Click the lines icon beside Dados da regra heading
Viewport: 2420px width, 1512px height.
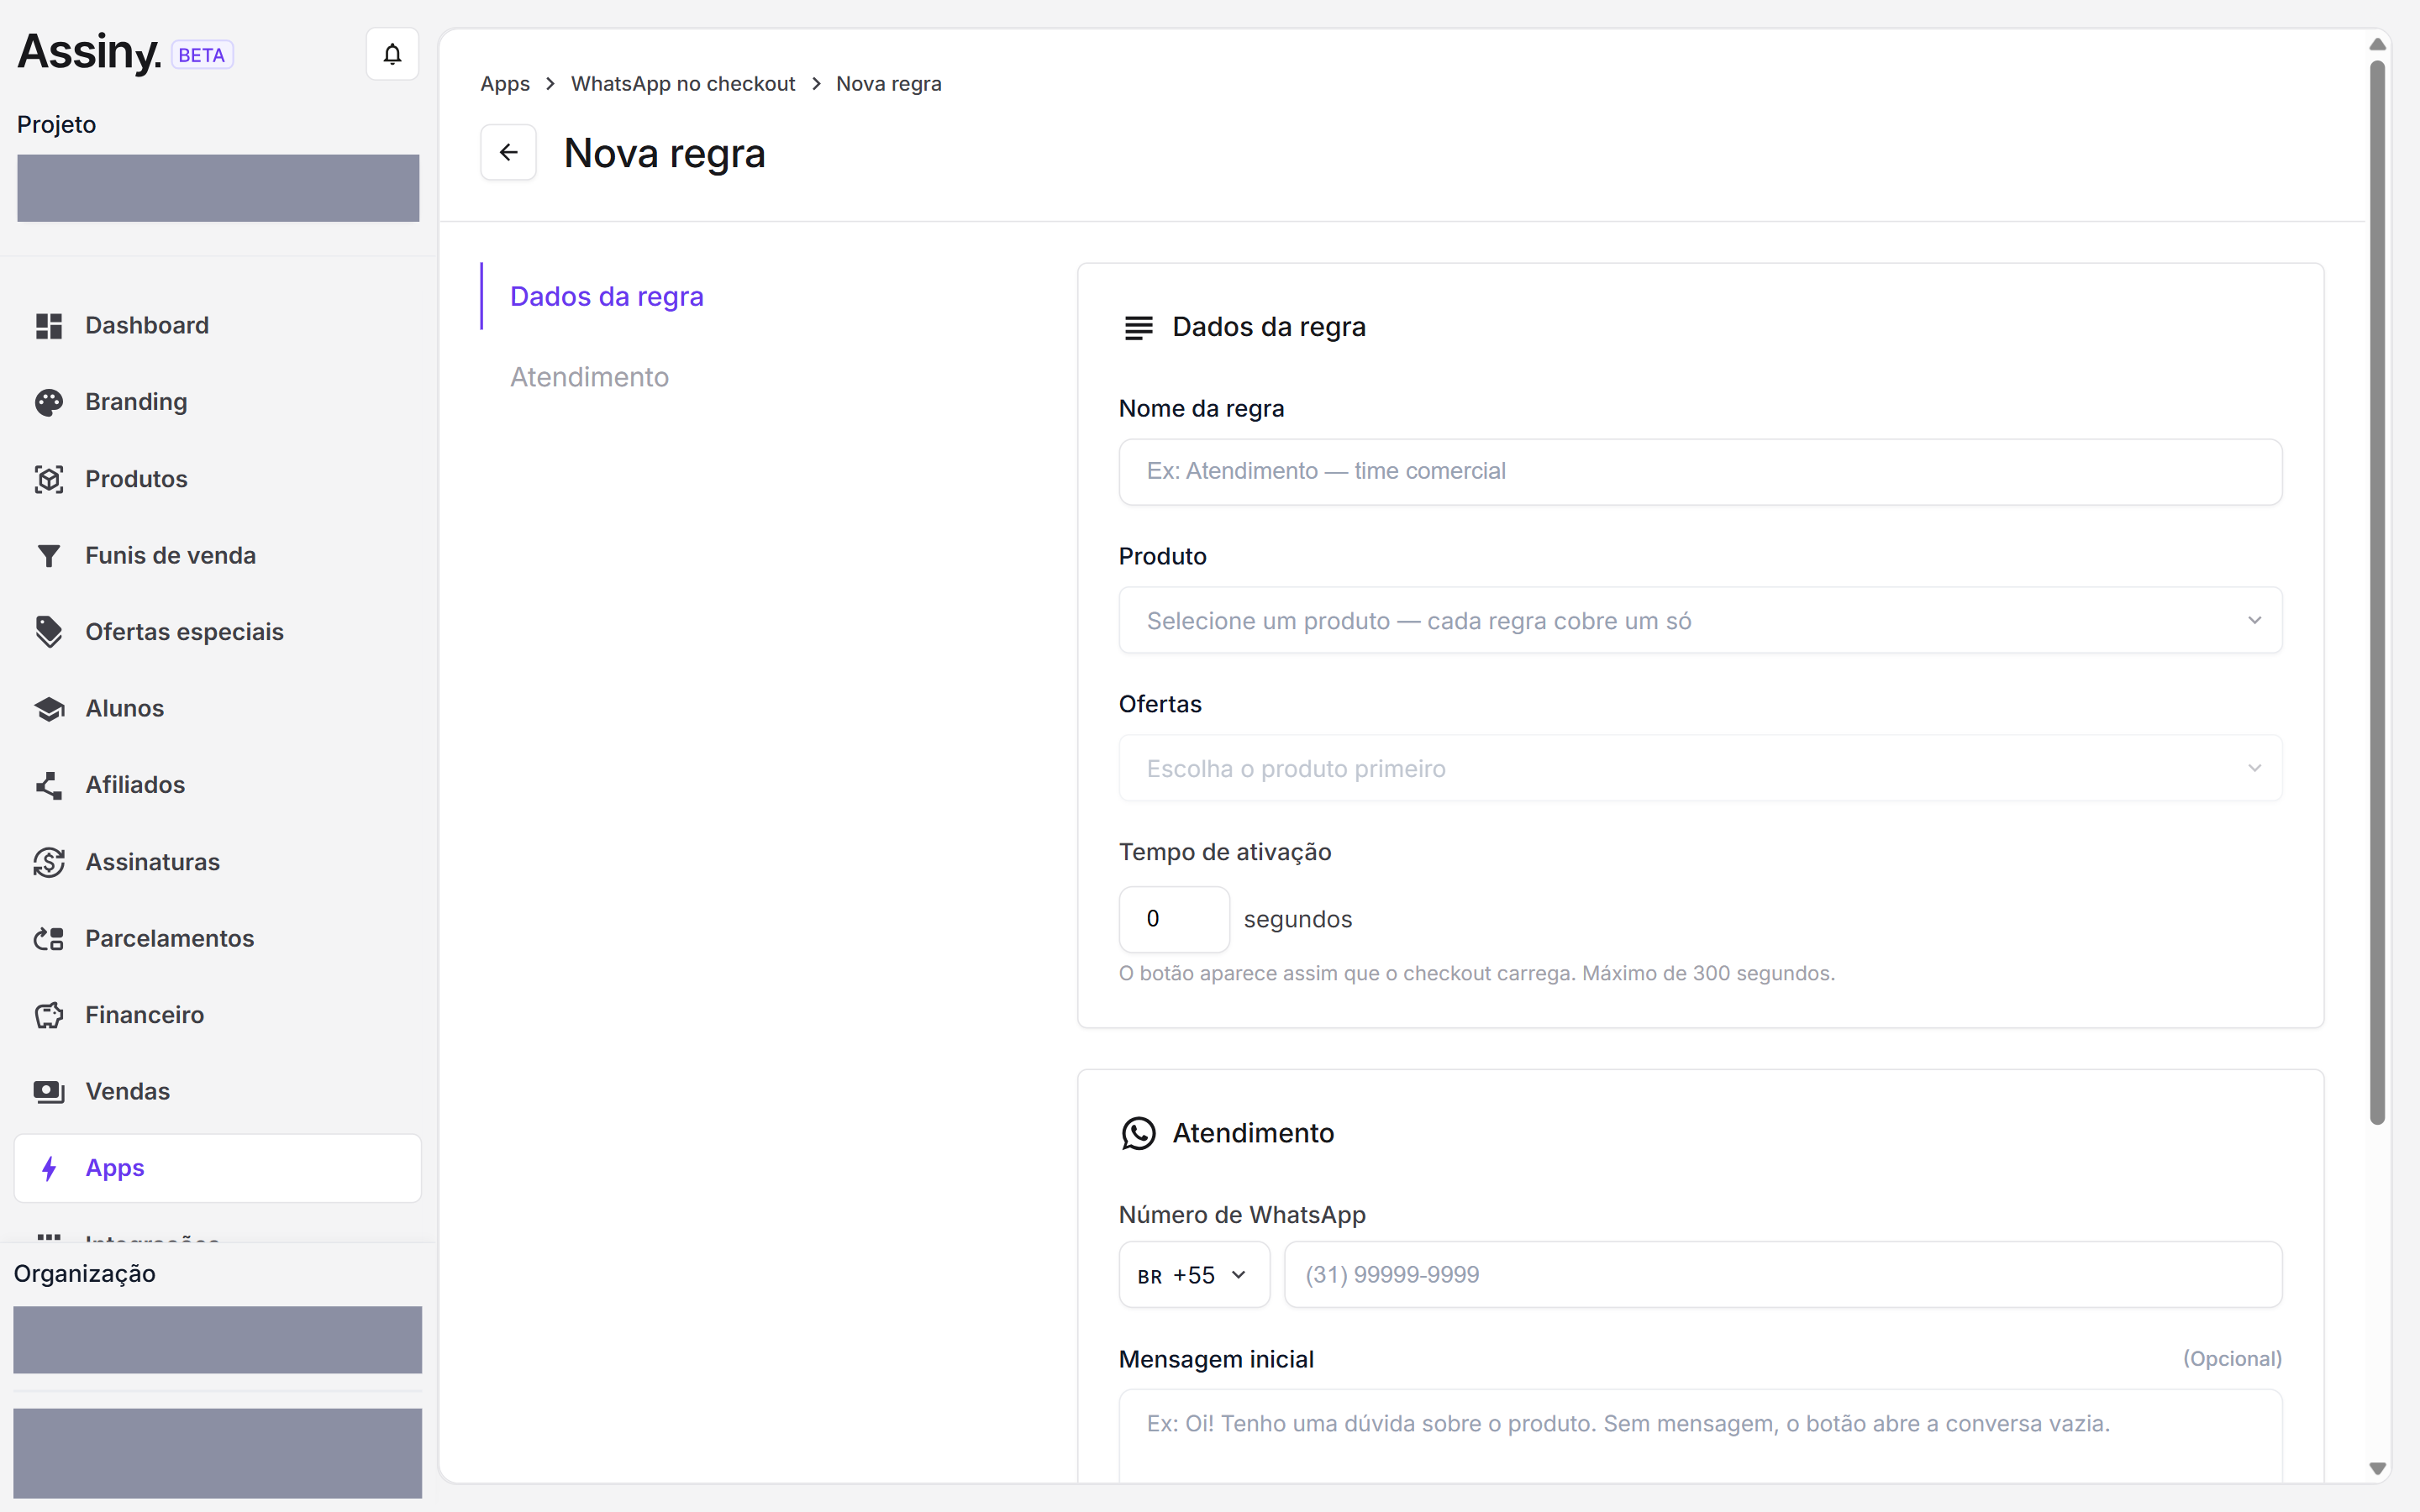click(1138, 327)
